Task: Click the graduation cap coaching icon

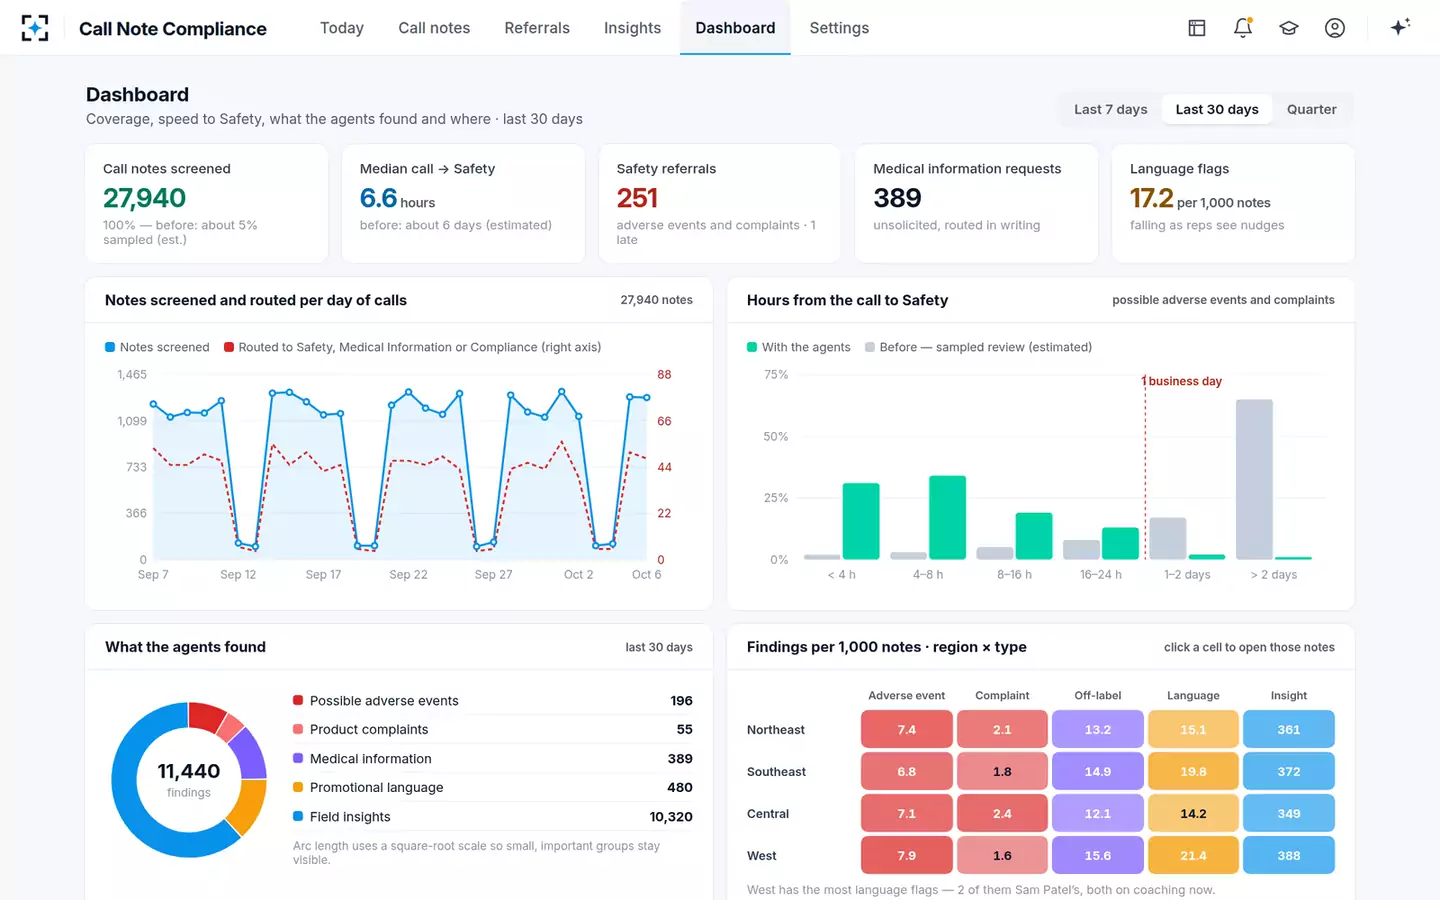Action: 1289,28
